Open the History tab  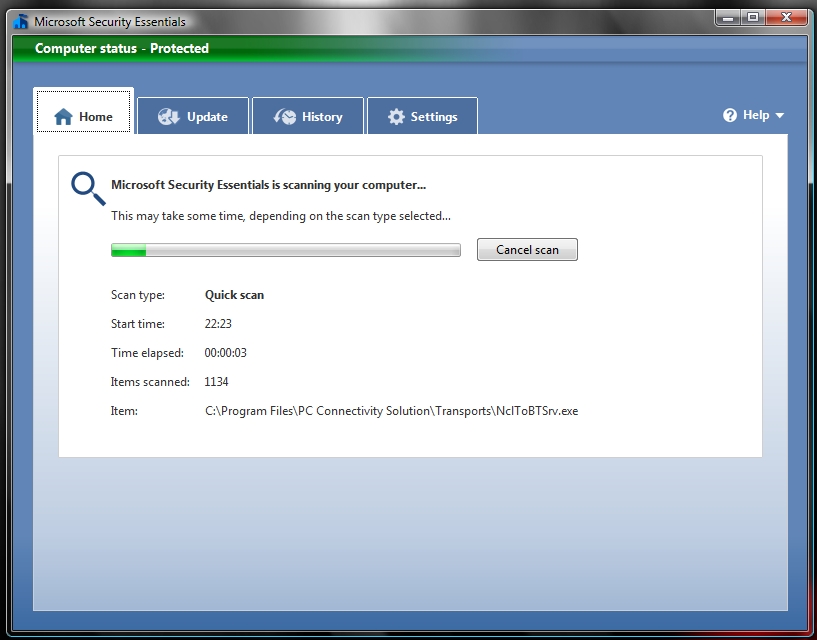click(308, 116)
